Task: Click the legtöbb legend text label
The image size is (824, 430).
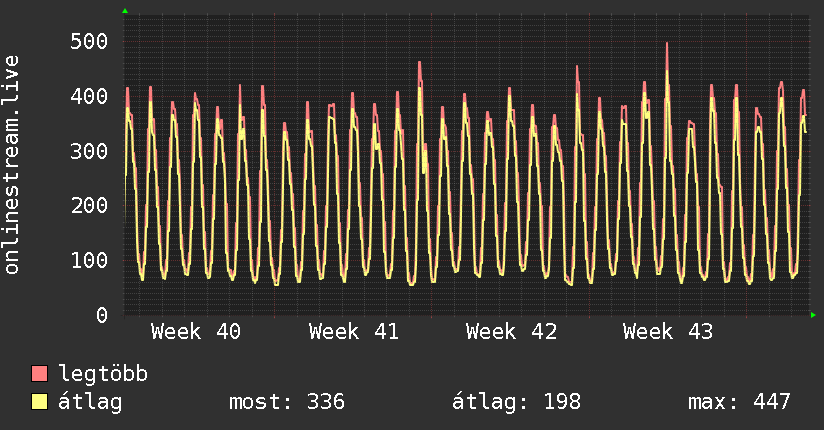Action: 104,374
